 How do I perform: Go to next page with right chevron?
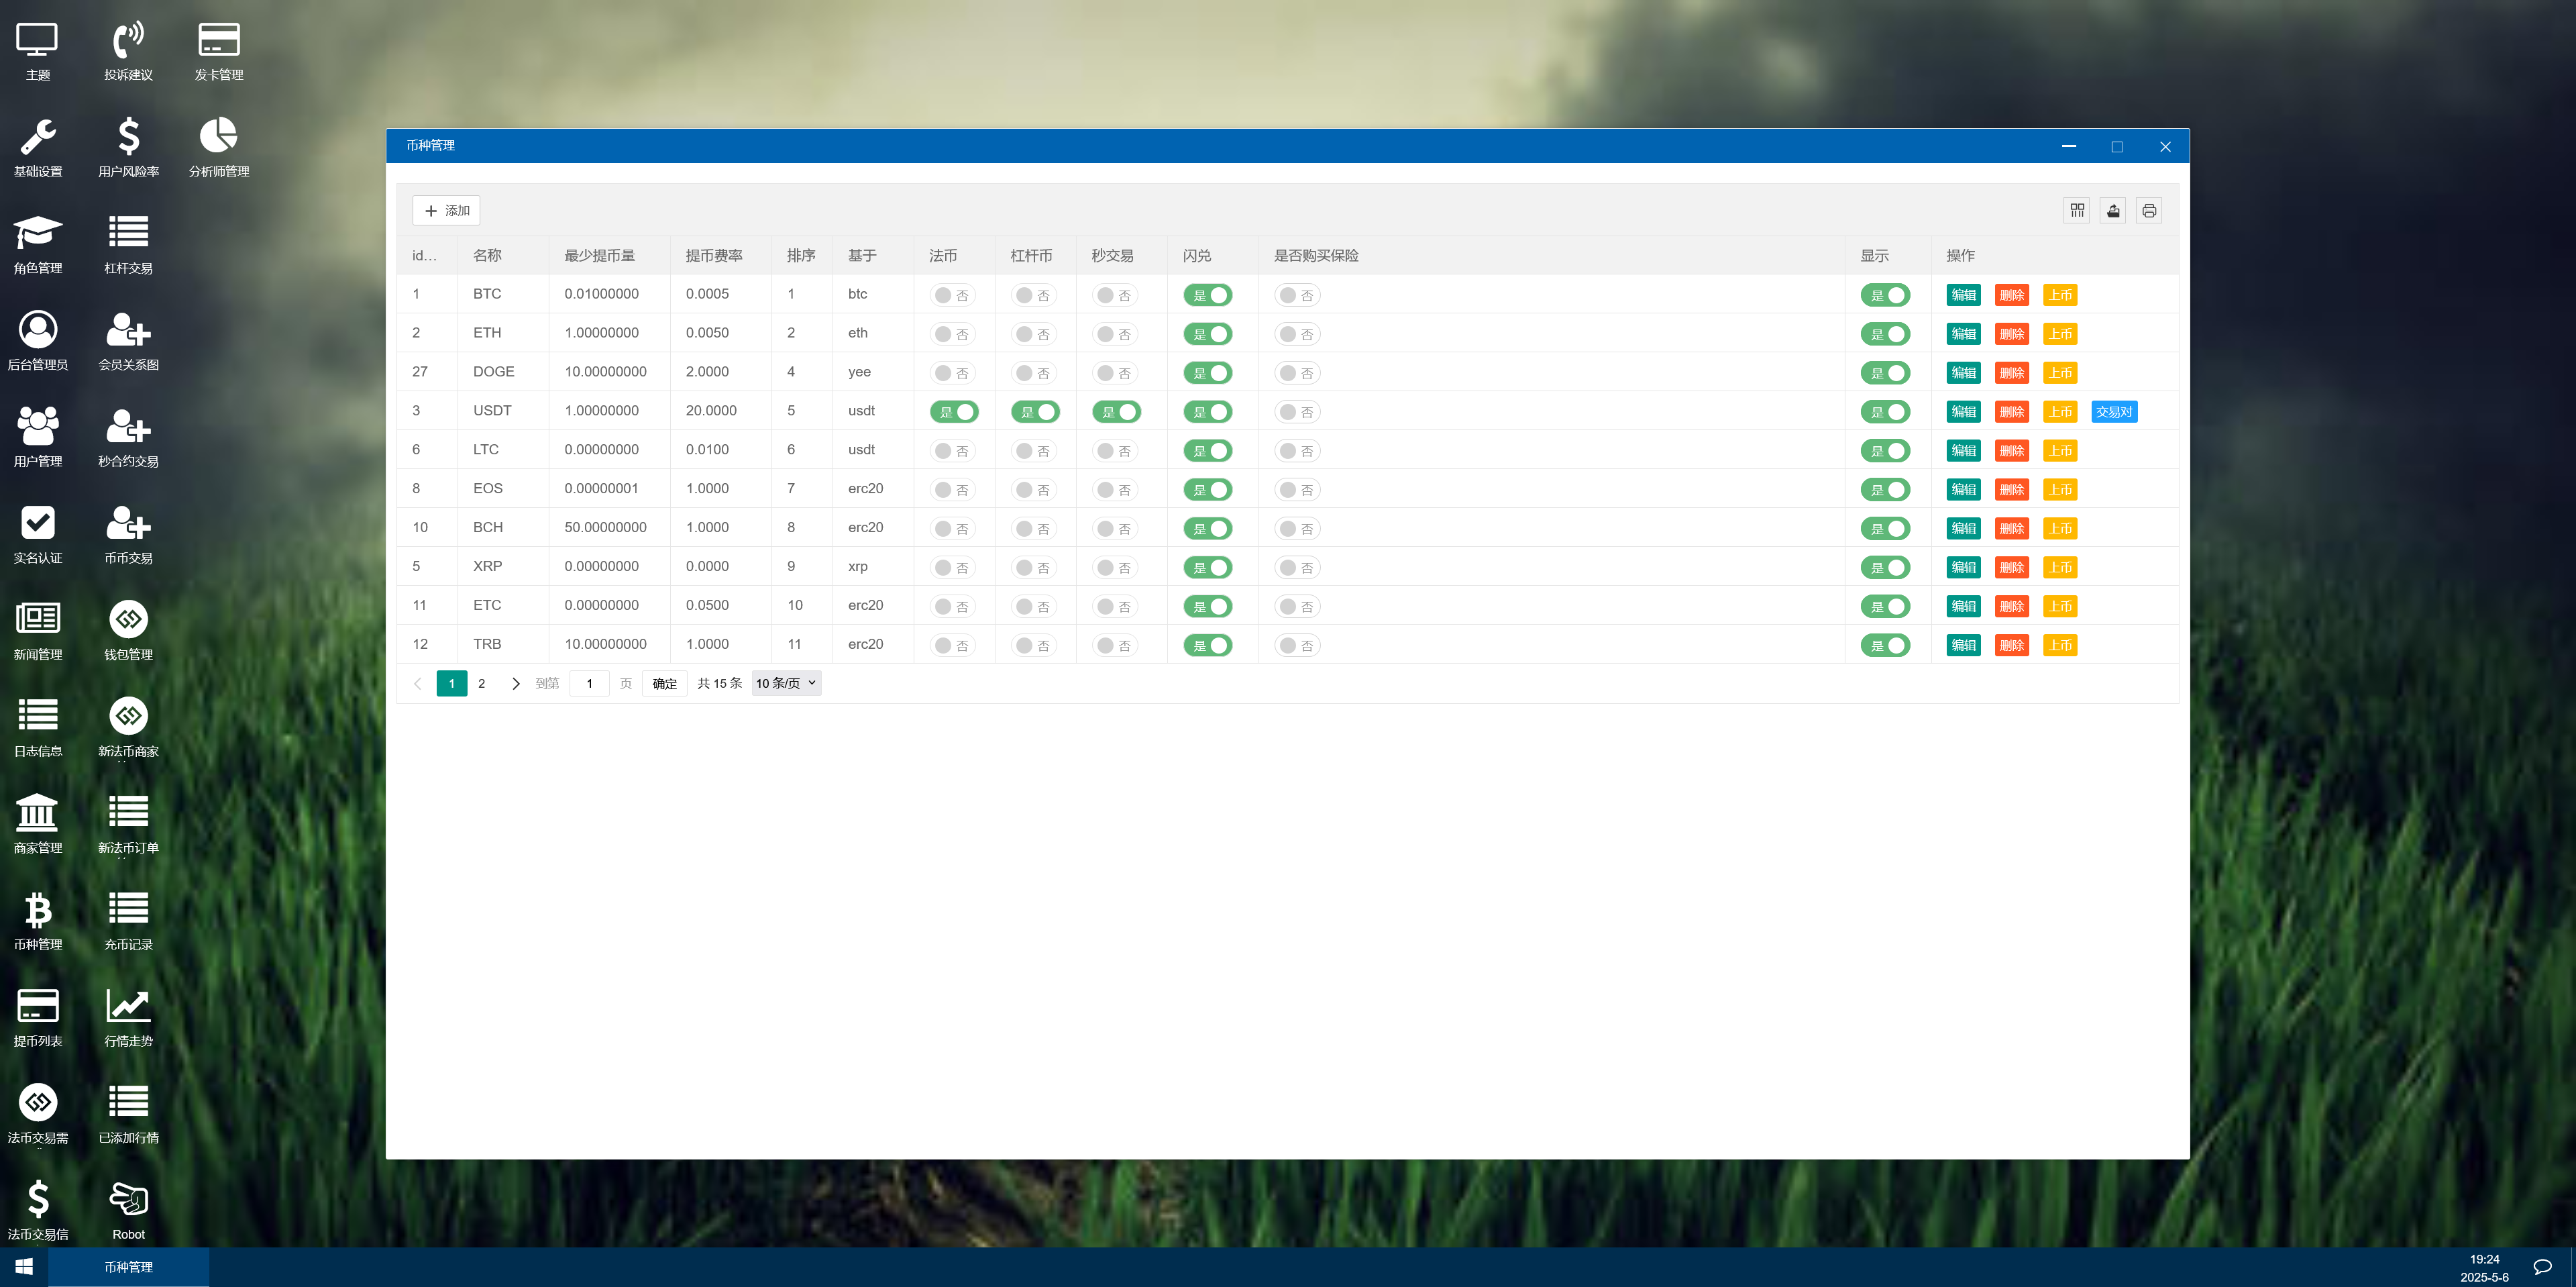pos(516,684)
